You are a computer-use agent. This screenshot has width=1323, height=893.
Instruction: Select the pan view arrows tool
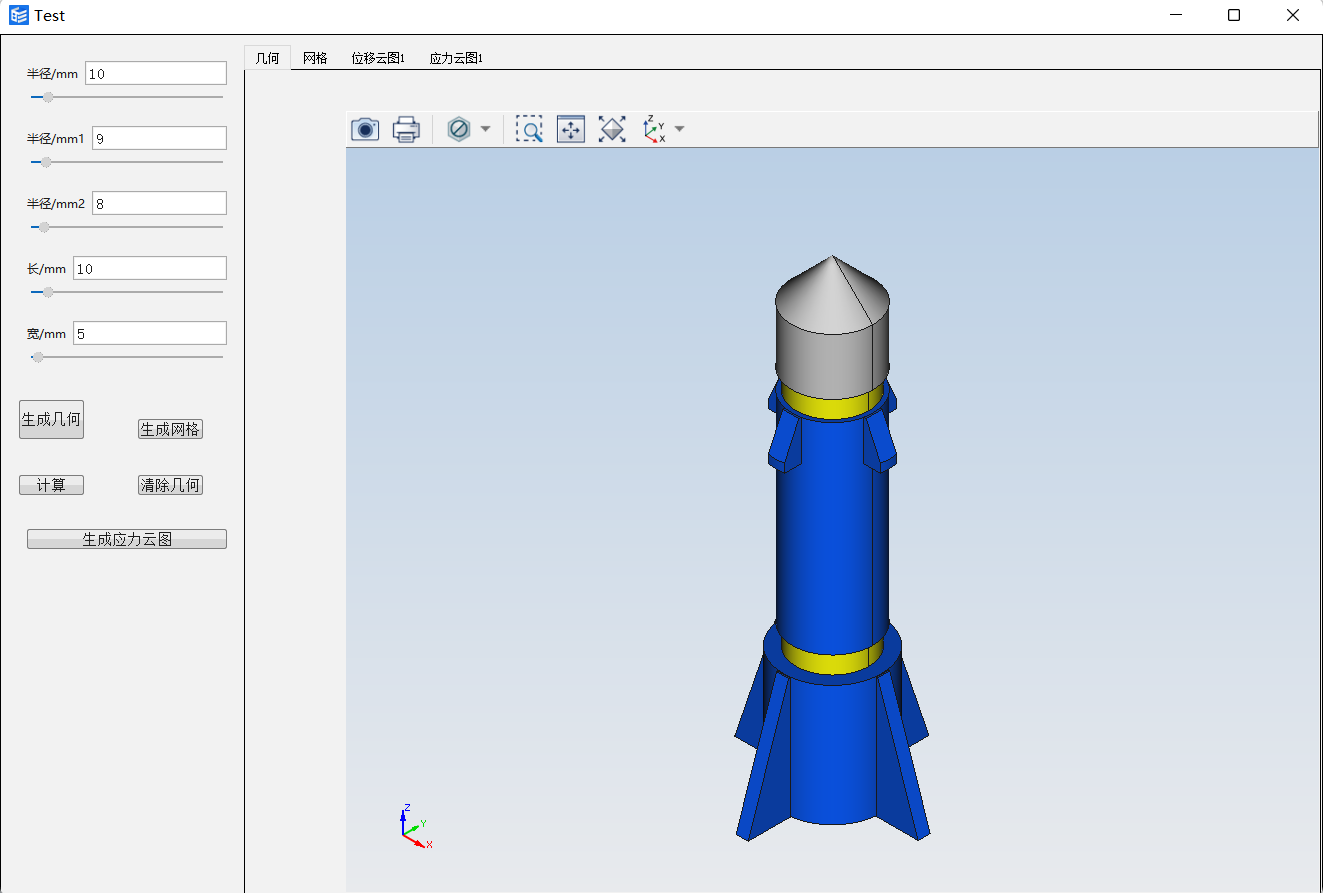coord(571,129)
